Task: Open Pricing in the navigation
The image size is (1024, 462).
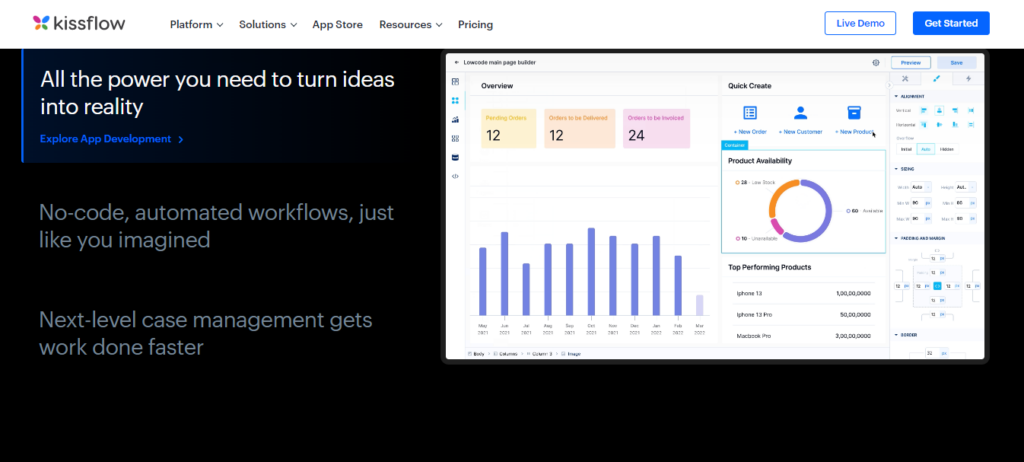Action: pos(475,24)
